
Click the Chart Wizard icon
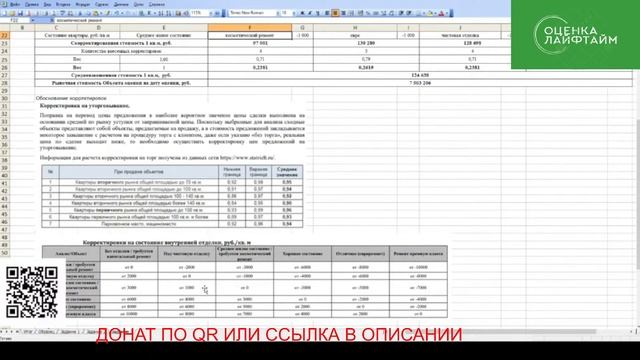[x=178, y=13]
